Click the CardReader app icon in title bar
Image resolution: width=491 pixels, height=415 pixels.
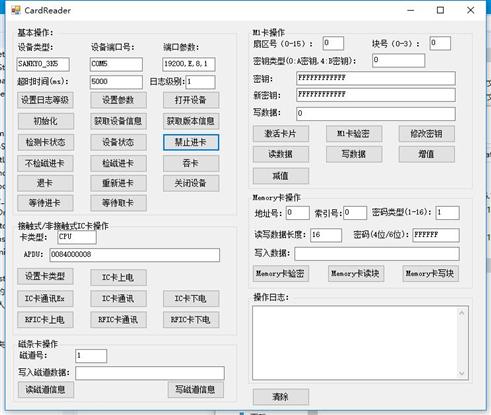[x=16, y=10]
